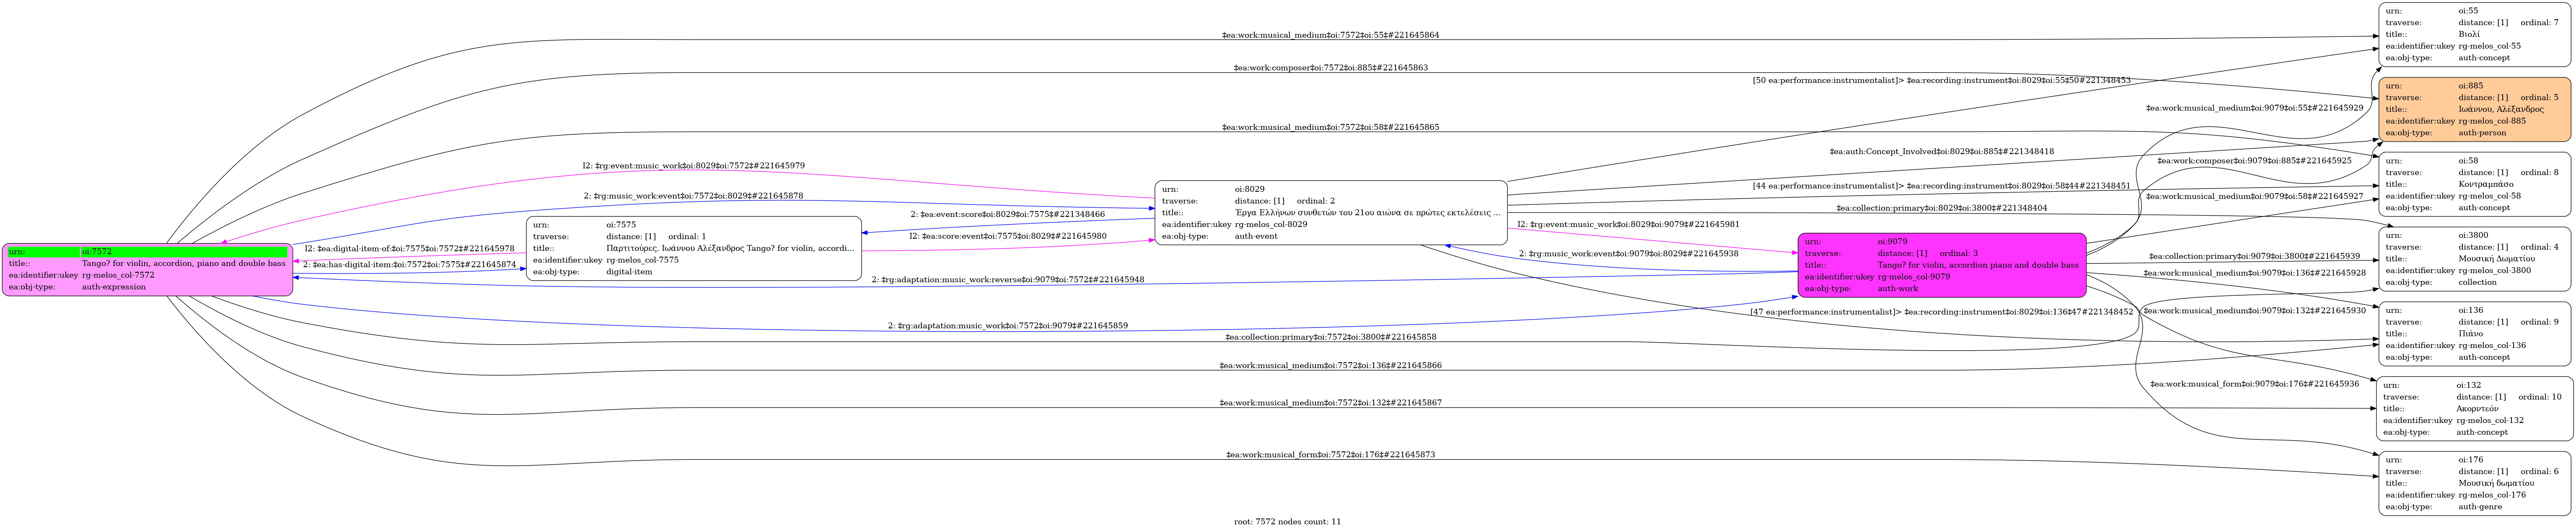Image resolution: width=2576 pixels, height=531 pixels.
Task: Select the magenta auth-work node oi:9079
Action: tap(1941, 265)
